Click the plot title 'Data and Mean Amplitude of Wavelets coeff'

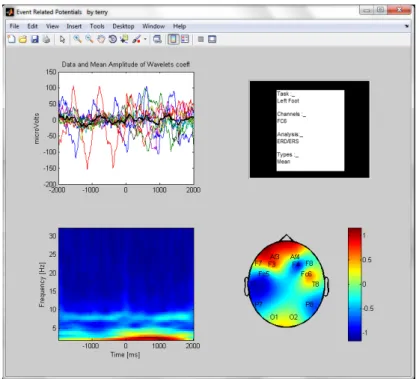126,64
